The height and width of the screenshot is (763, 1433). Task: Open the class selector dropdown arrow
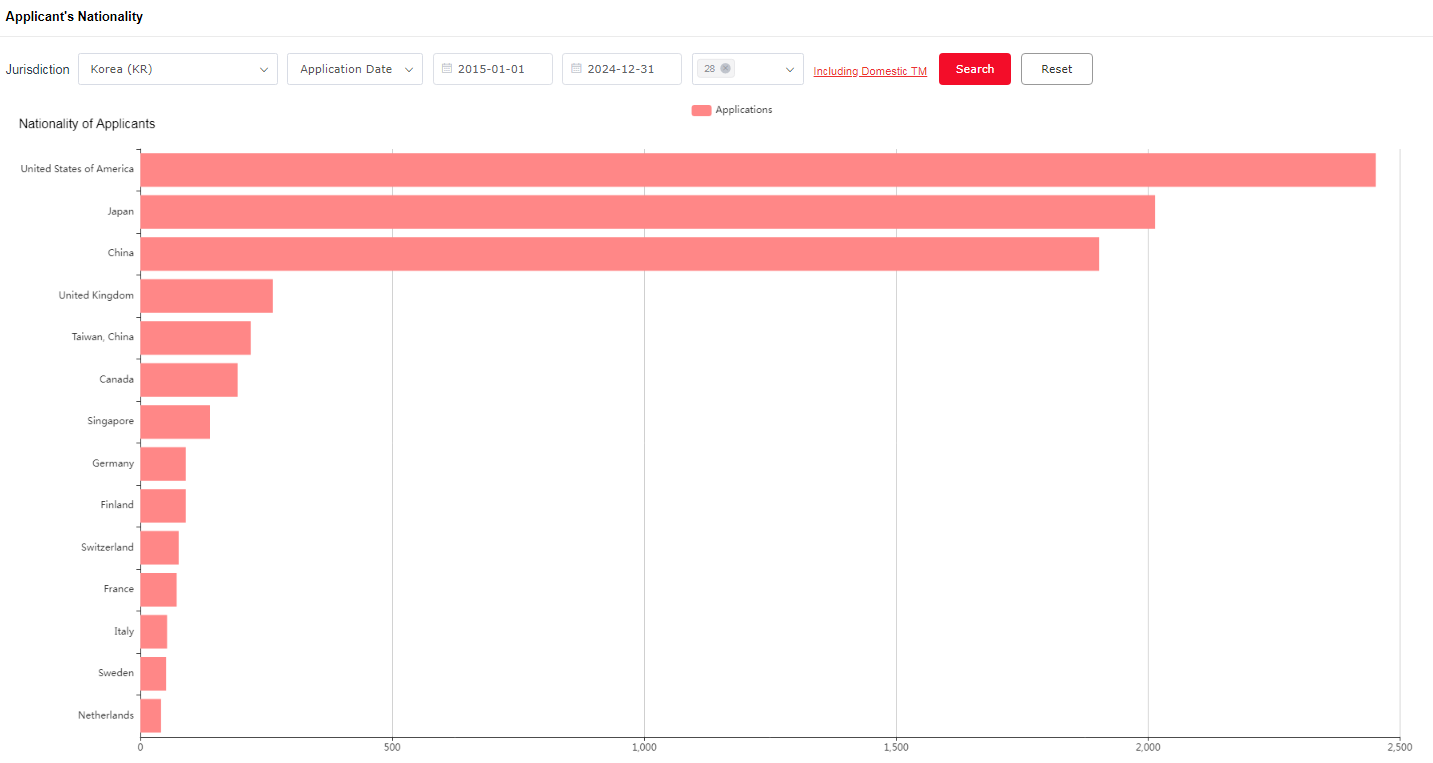coord(789,69)
